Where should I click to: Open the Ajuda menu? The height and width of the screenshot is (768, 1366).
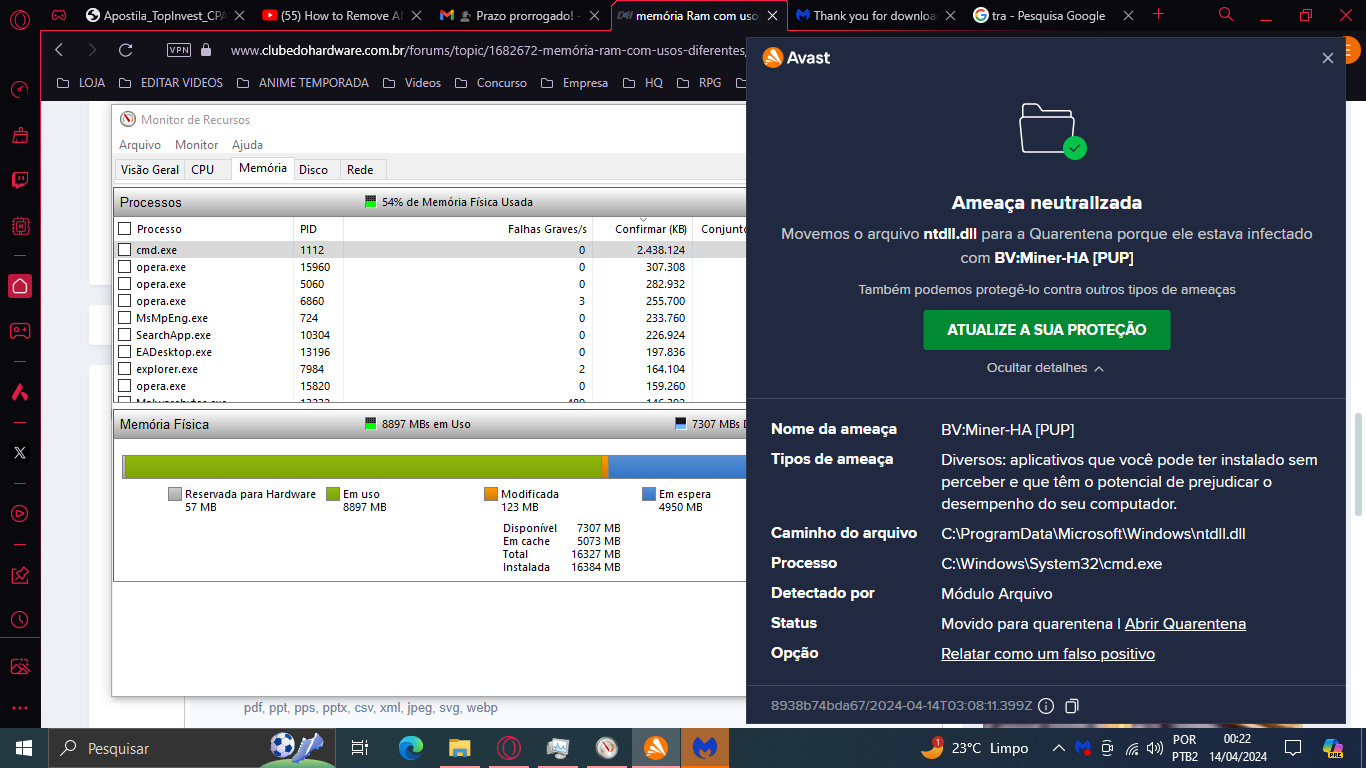coord(247,145)
